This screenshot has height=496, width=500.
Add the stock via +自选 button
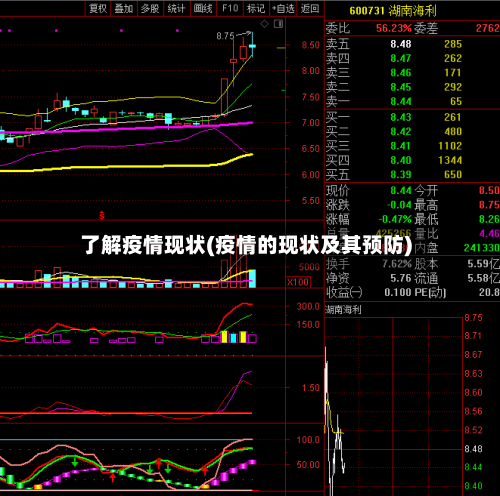click(283, 8)
